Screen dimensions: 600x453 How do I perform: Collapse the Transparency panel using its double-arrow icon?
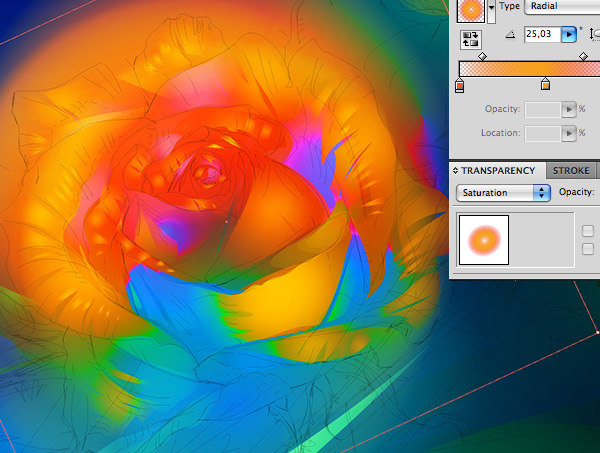tap(455, 171)
